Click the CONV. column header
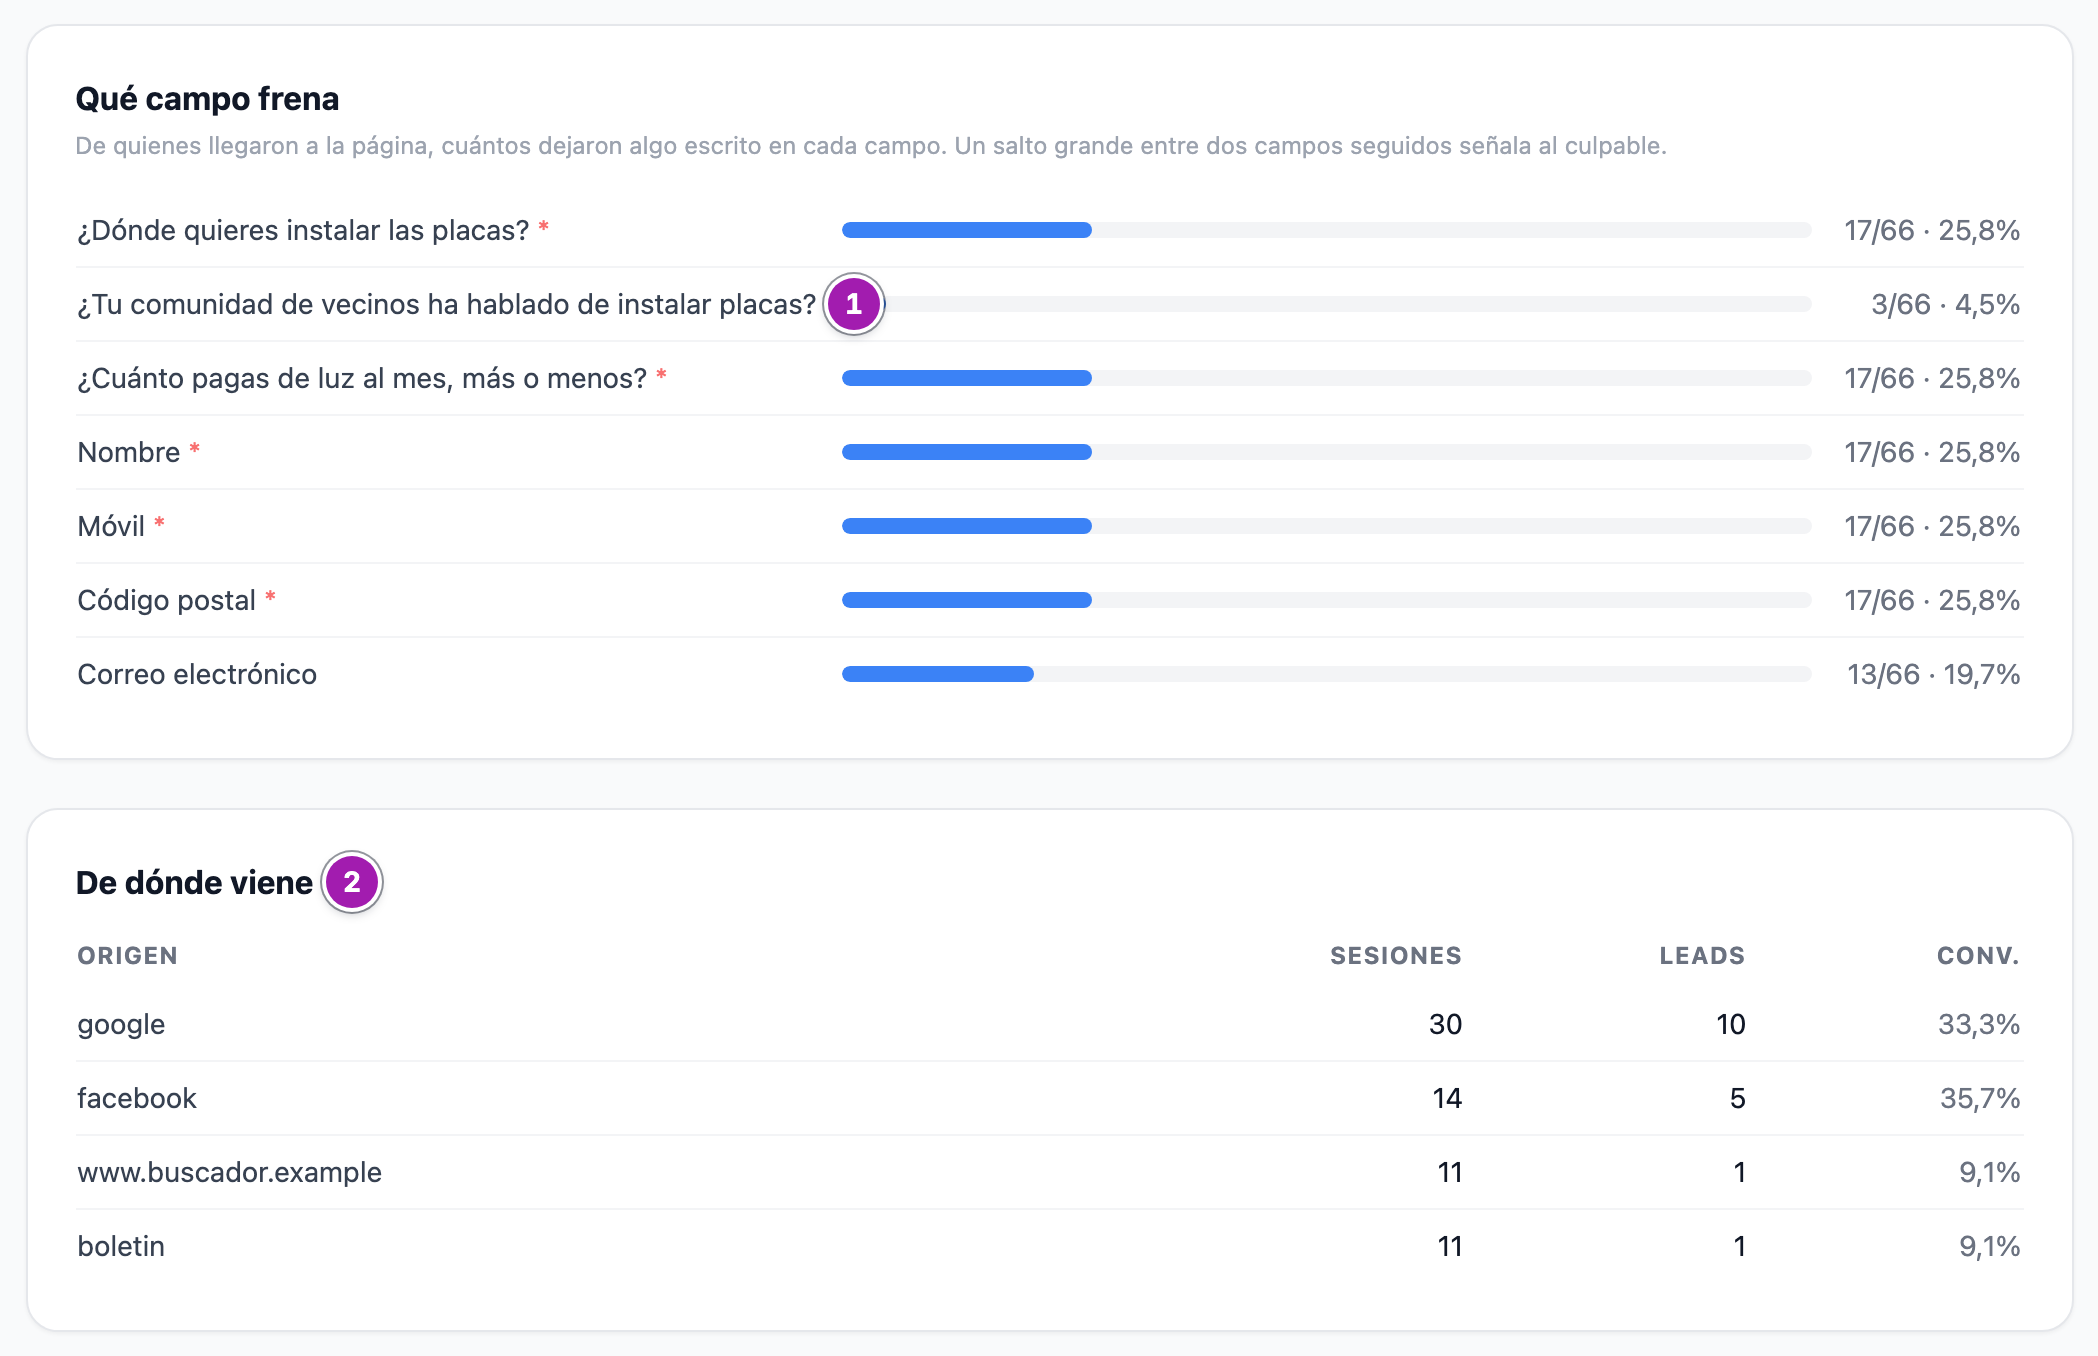This screenshot has height=1356, width=2098. (x=1978, y=956)
